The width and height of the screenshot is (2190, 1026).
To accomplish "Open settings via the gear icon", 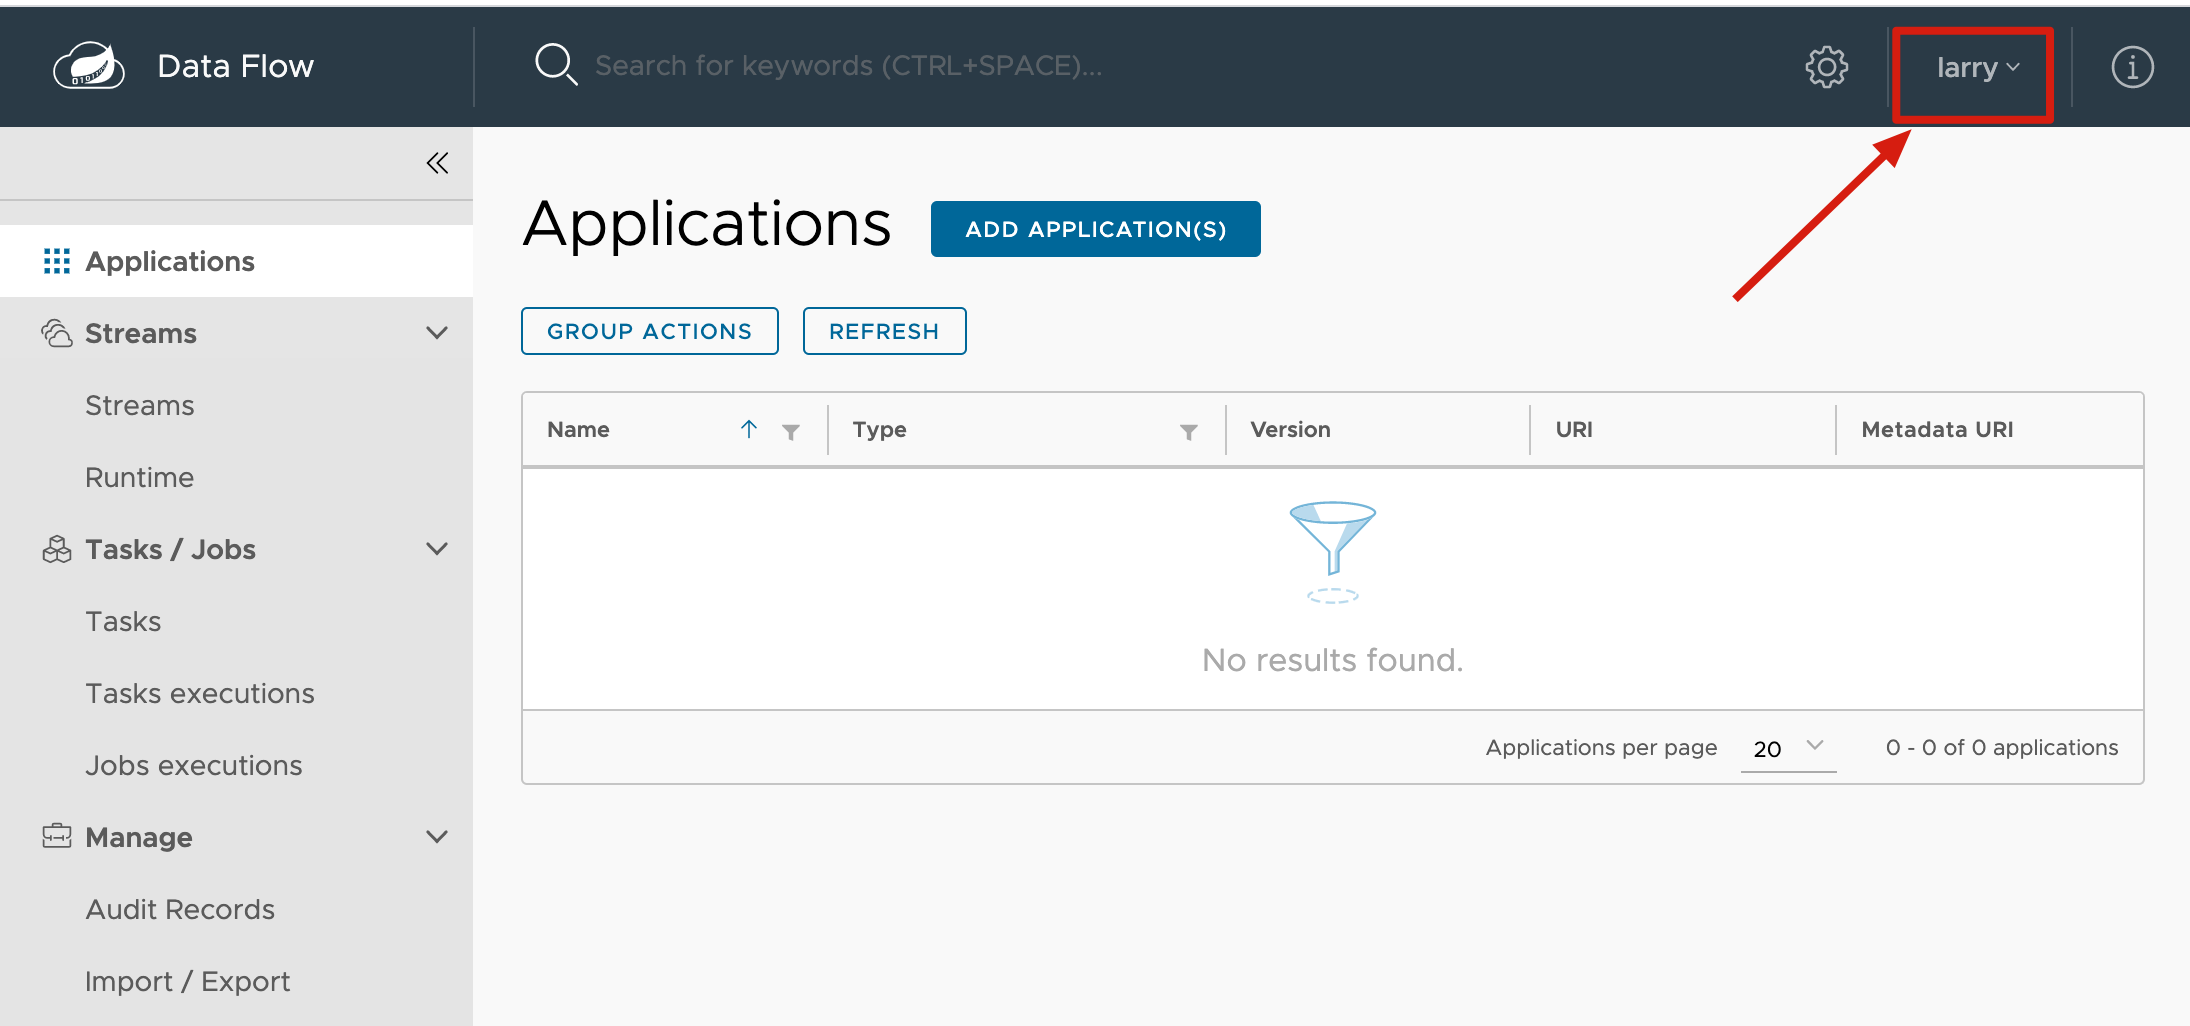I will pos(1826,67).
